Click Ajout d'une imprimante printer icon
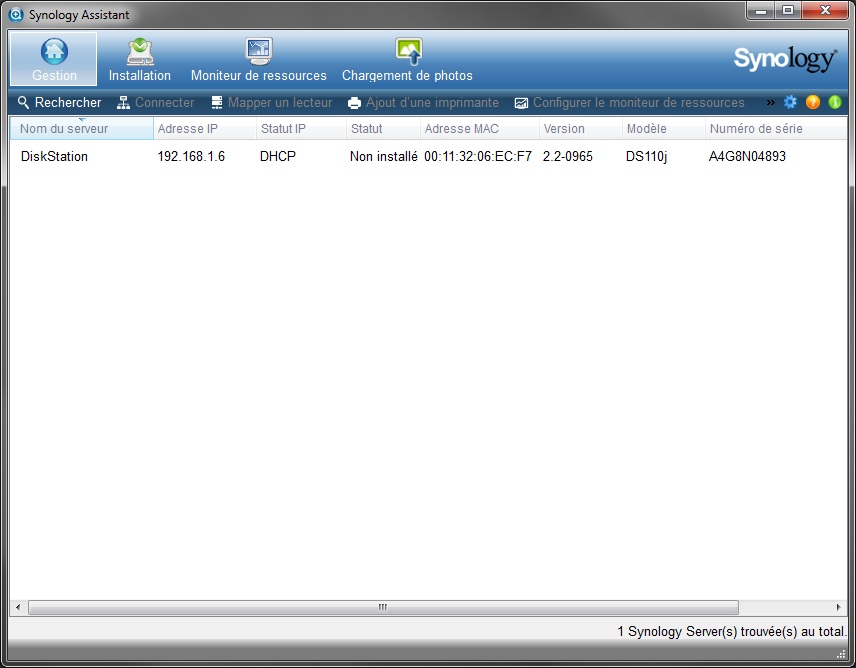The image size is (856, 668). pyautogui.click(x=354, y=103)
